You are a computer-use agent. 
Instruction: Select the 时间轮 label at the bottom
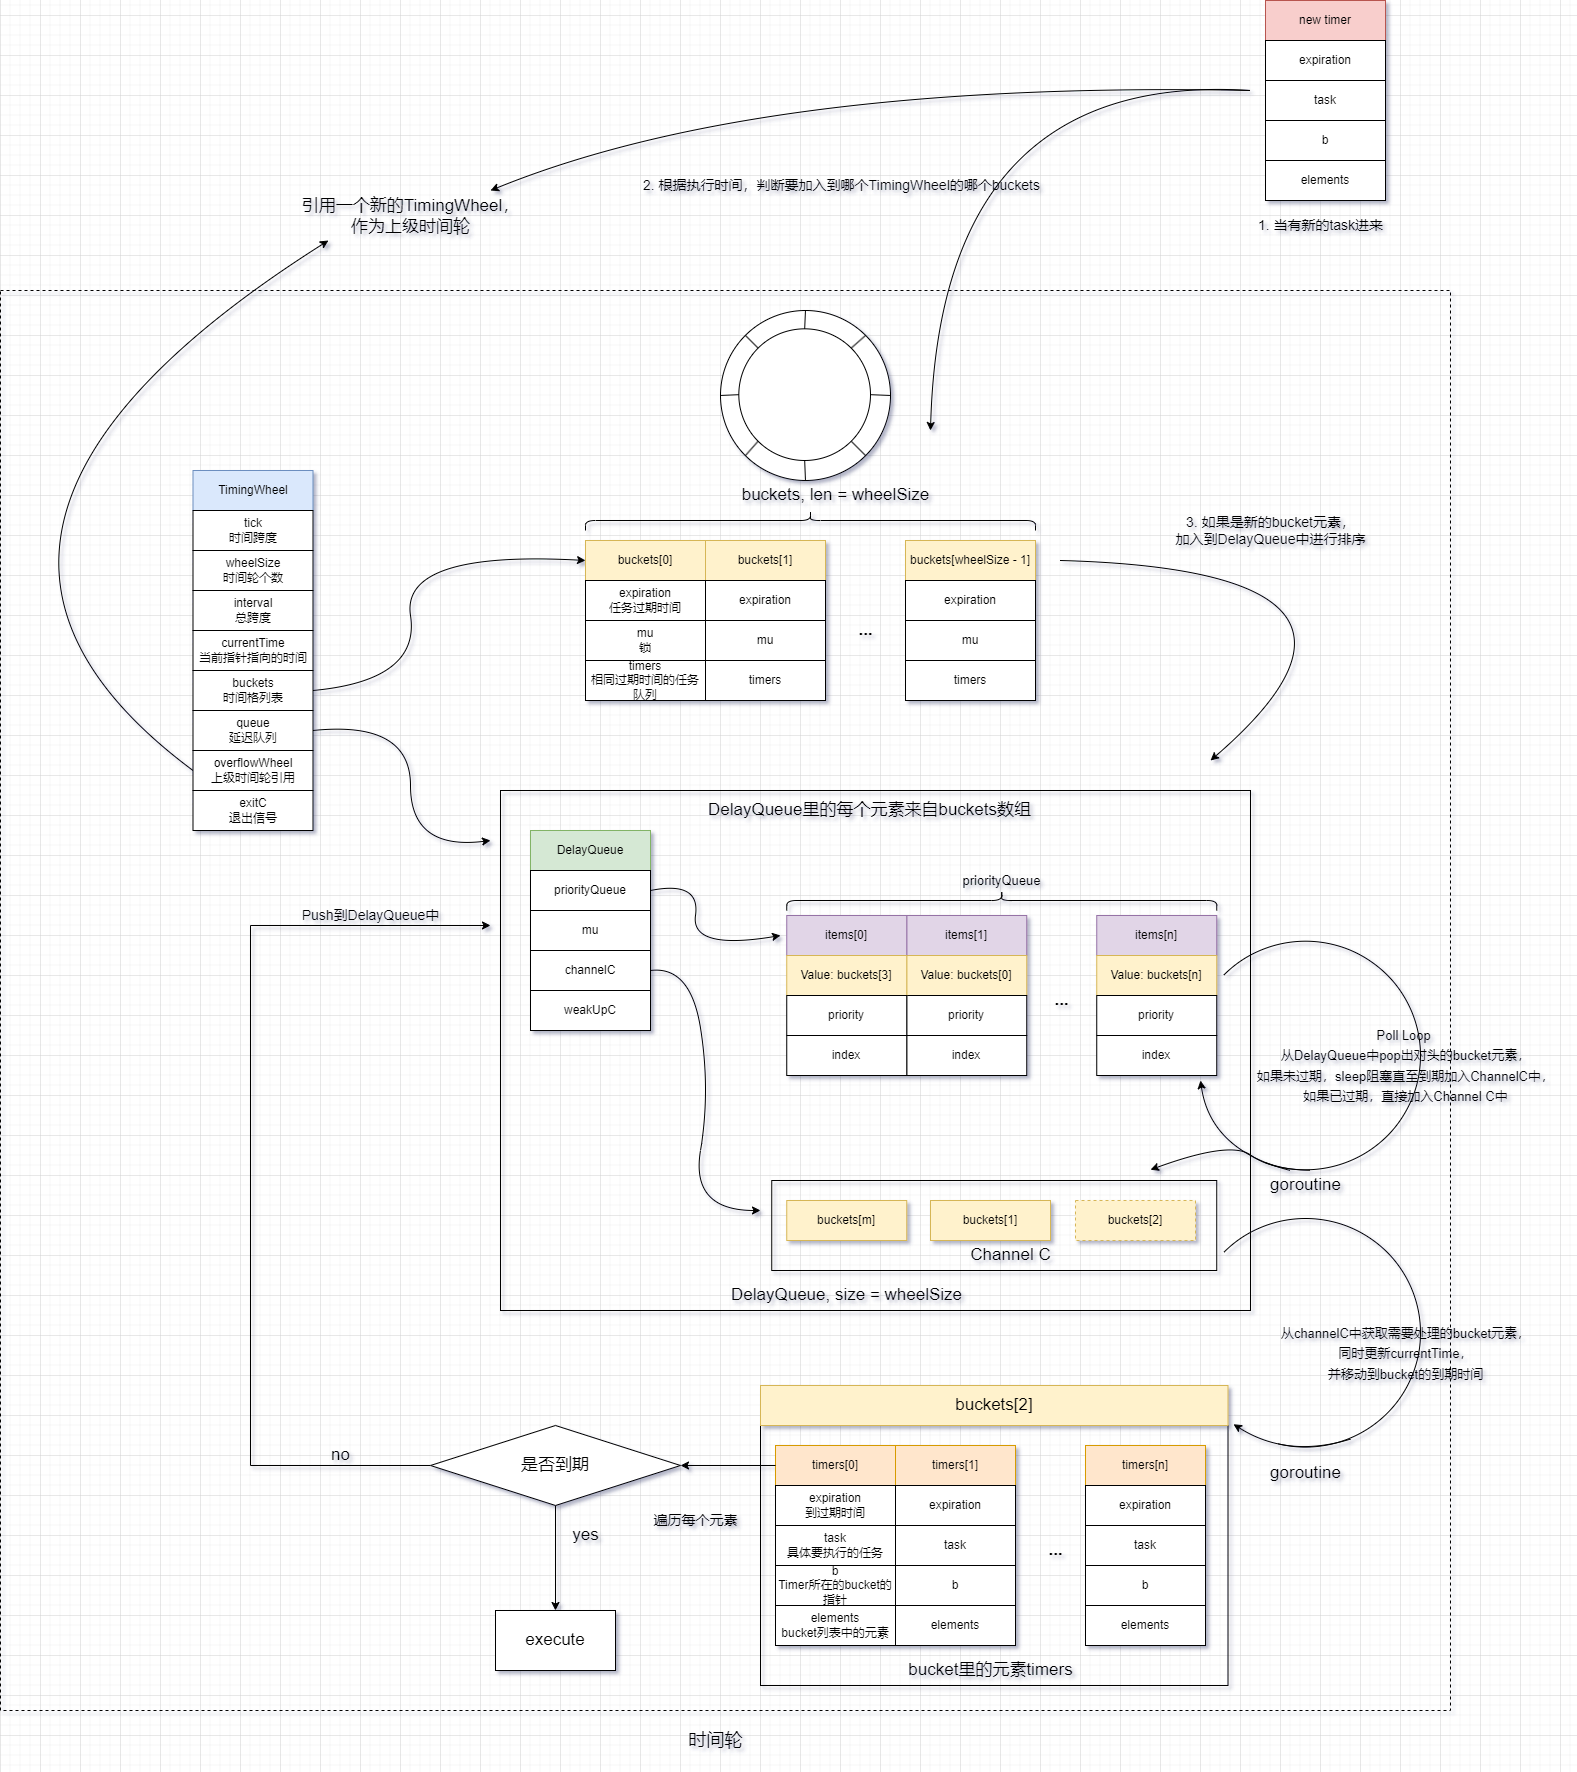click(715, 1740)
